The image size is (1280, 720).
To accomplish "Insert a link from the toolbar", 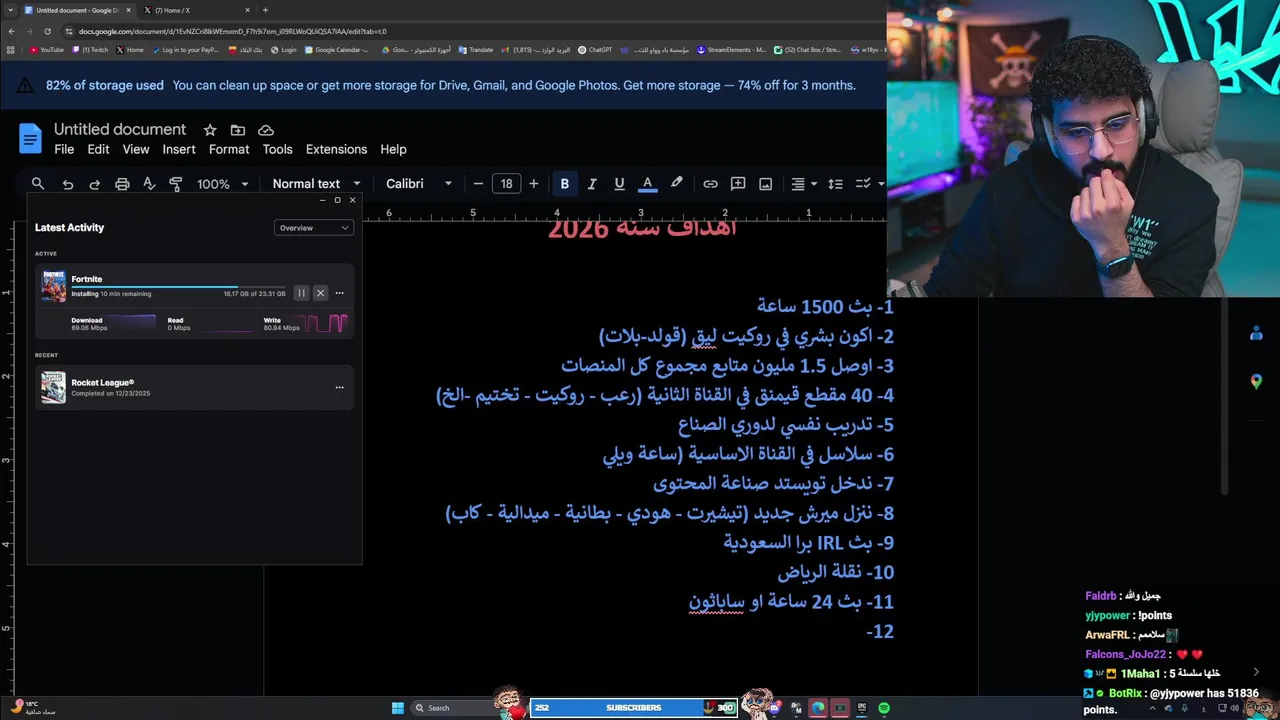I will (x=710, y=184).
